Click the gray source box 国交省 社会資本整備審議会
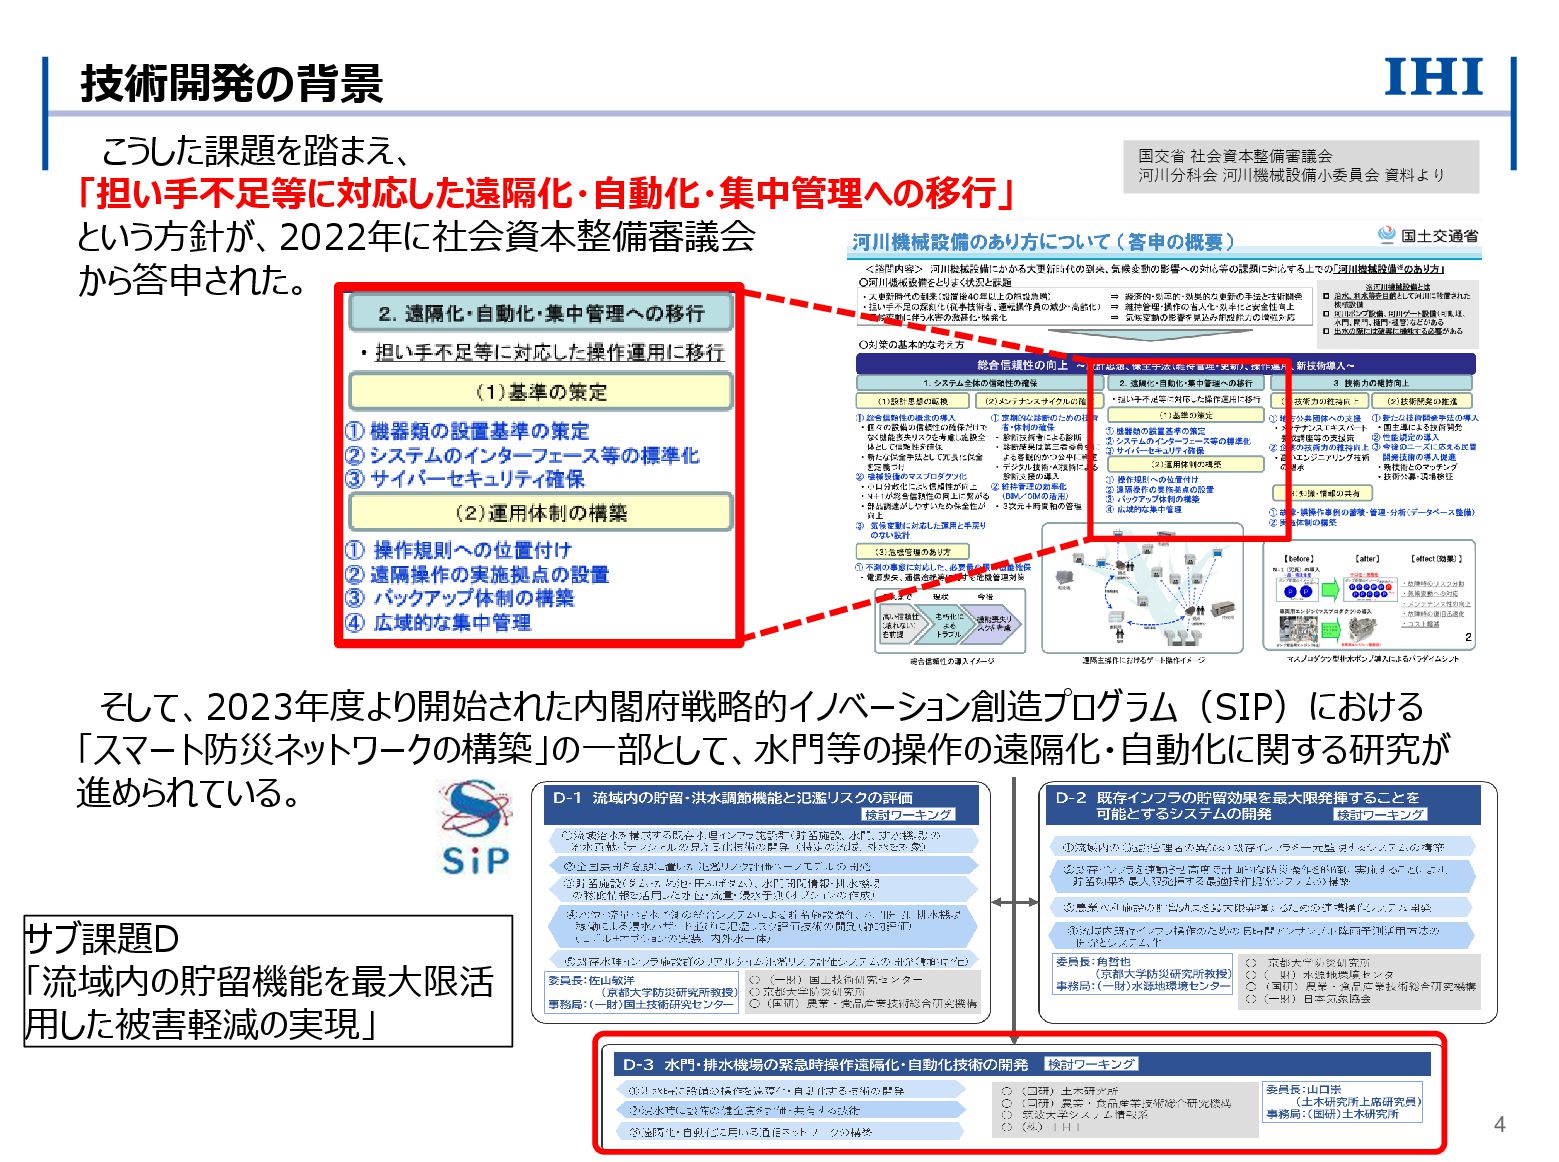Image resolution: width=1559 pixels, height=1162 pixels. pos(1300,165)
